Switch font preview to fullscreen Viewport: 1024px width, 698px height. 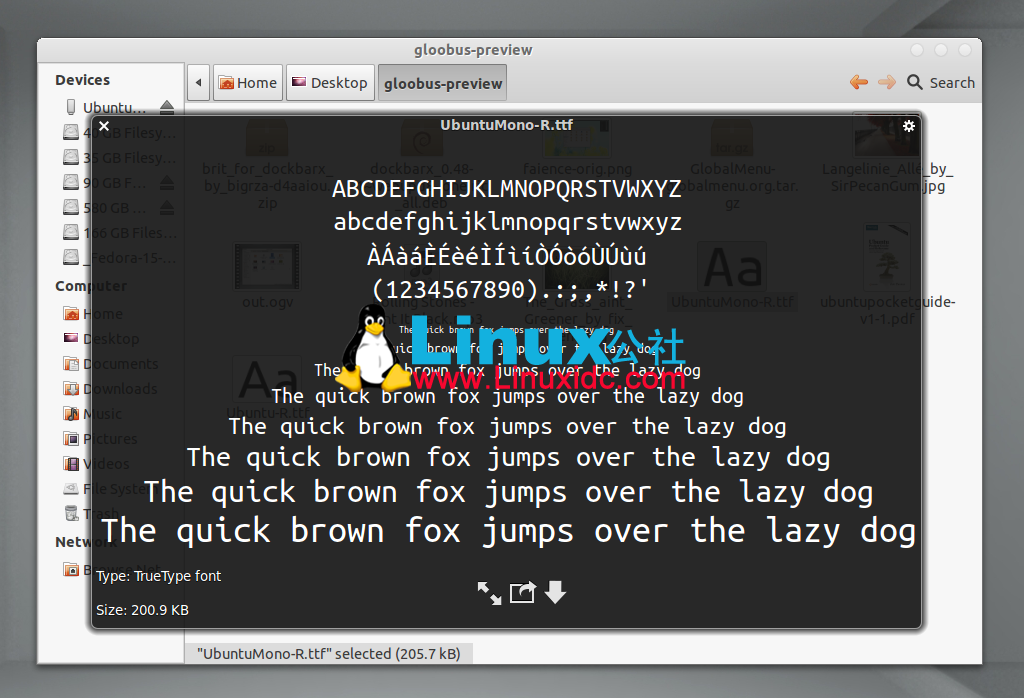tap(489, 593)
